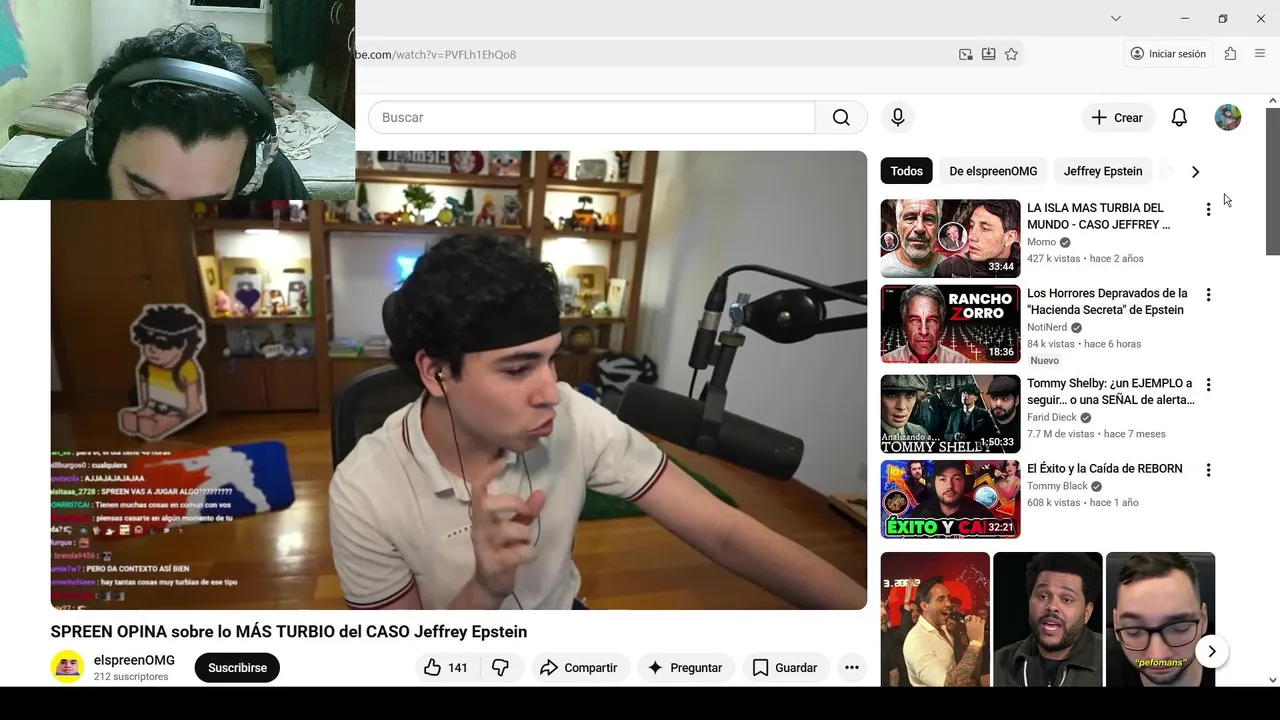Dislike the video with thumbs down
The height and width of the screenshot is (720, 1280).
click(x=501, y=667)
